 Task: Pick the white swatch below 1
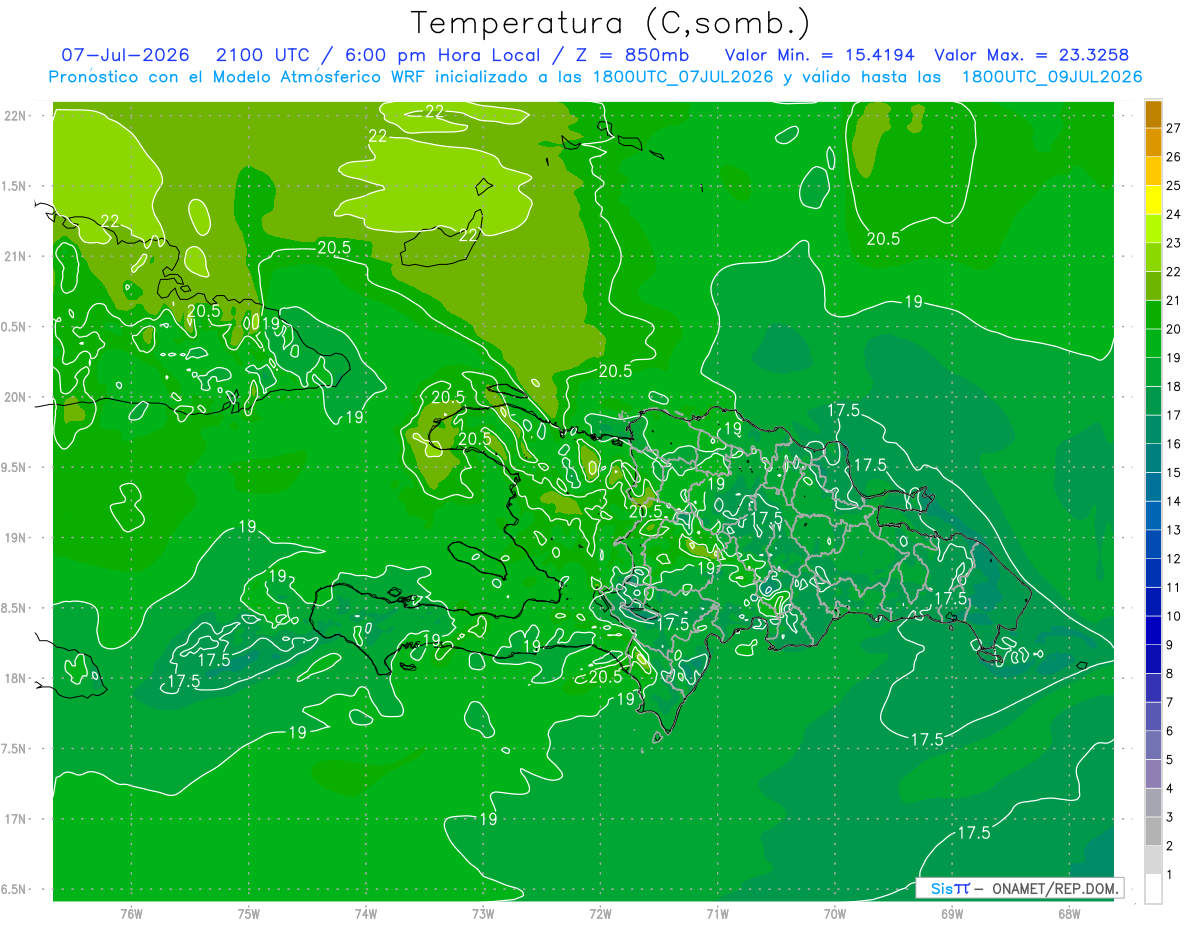(x=1153, y=889)
